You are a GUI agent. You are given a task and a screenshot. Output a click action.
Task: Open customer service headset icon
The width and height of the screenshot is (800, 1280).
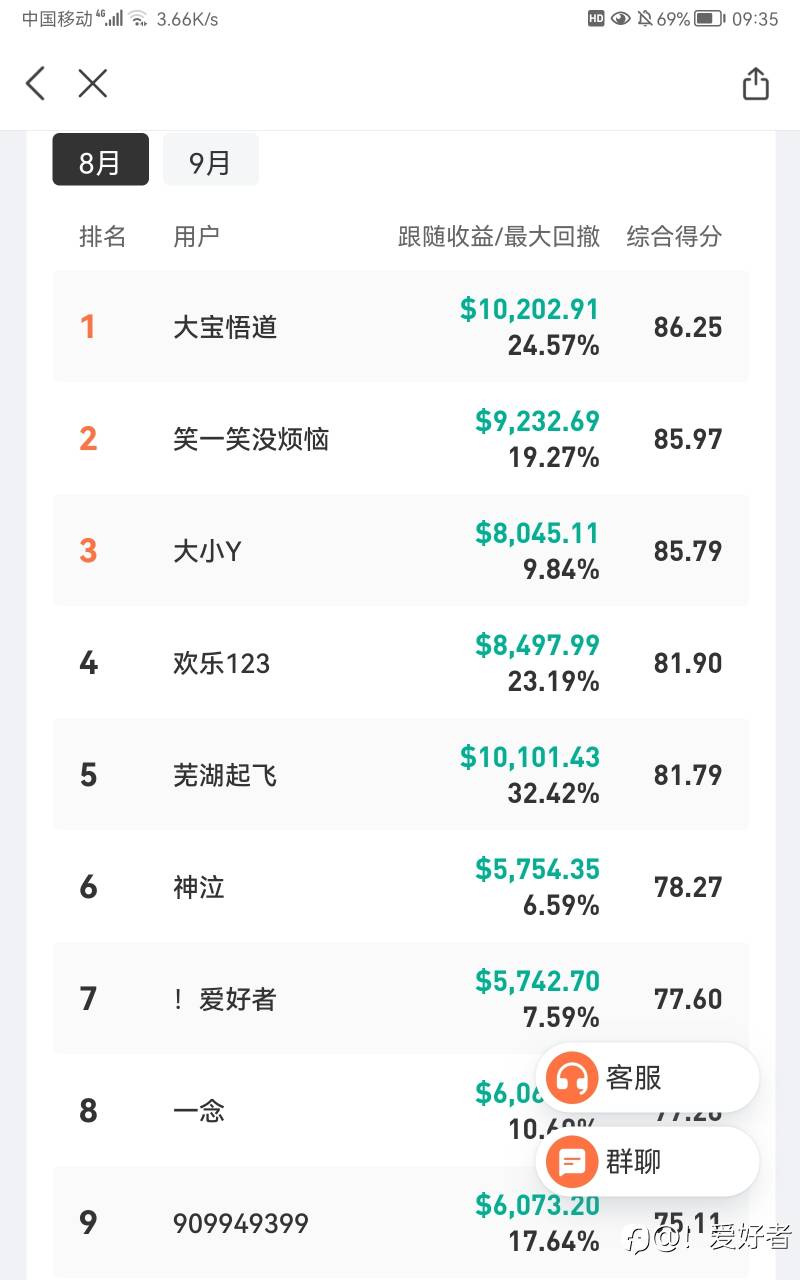pos(572,1078)
